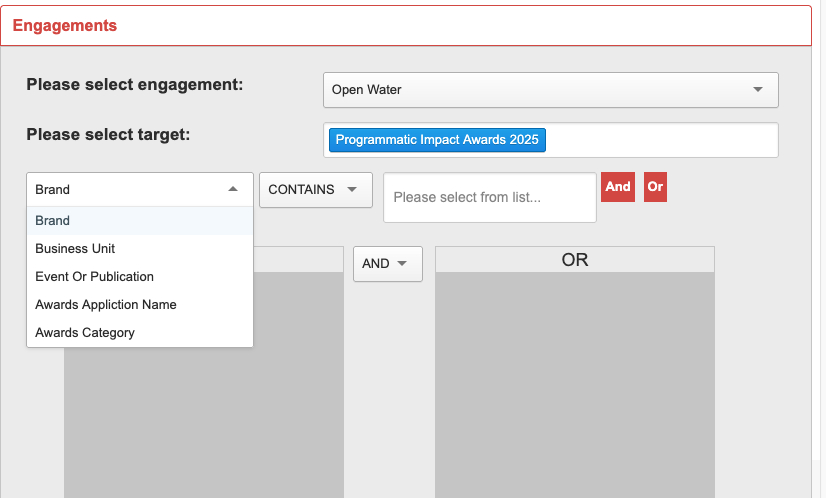Image resolution: width=826 pixels, height=498 pixels.
Task: Click the Open Water dropdown arrow icon
Action: 758,90
